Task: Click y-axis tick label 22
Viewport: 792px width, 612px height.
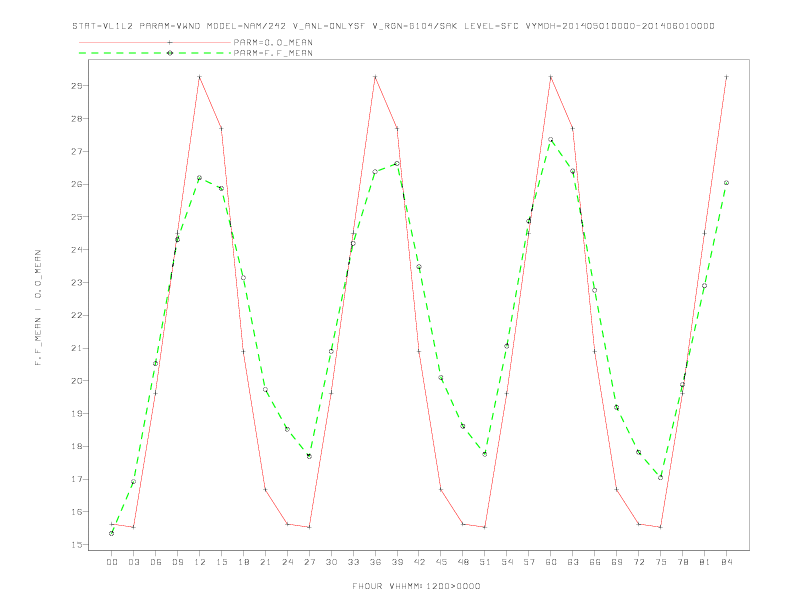Action: [x=77, y=316]
